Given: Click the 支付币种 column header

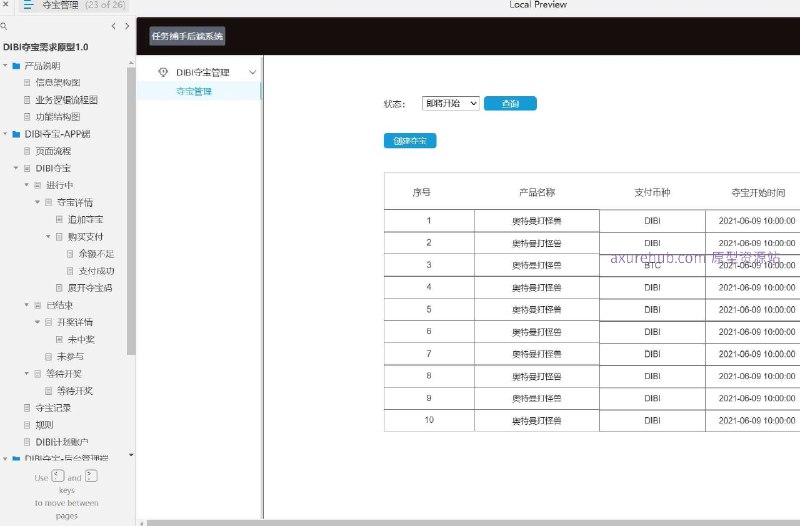Looking at the screenshot, I should click(x=652, y=192).
